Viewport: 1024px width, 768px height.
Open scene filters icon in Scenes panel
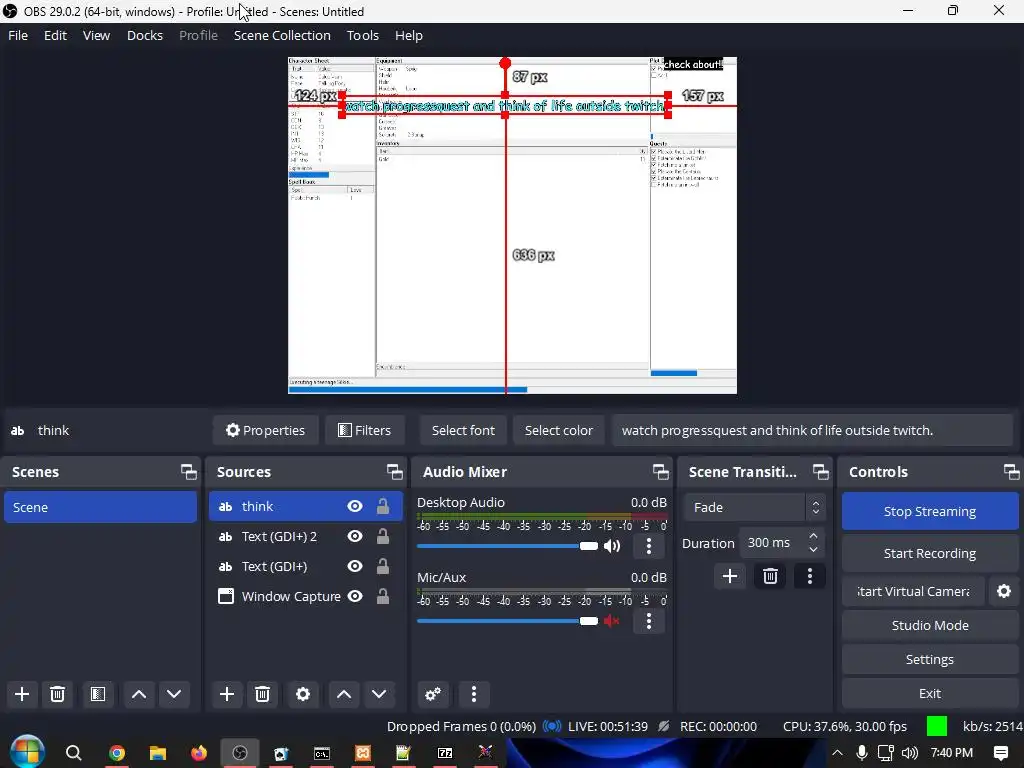pyautogui.click(x=98, y=694)
